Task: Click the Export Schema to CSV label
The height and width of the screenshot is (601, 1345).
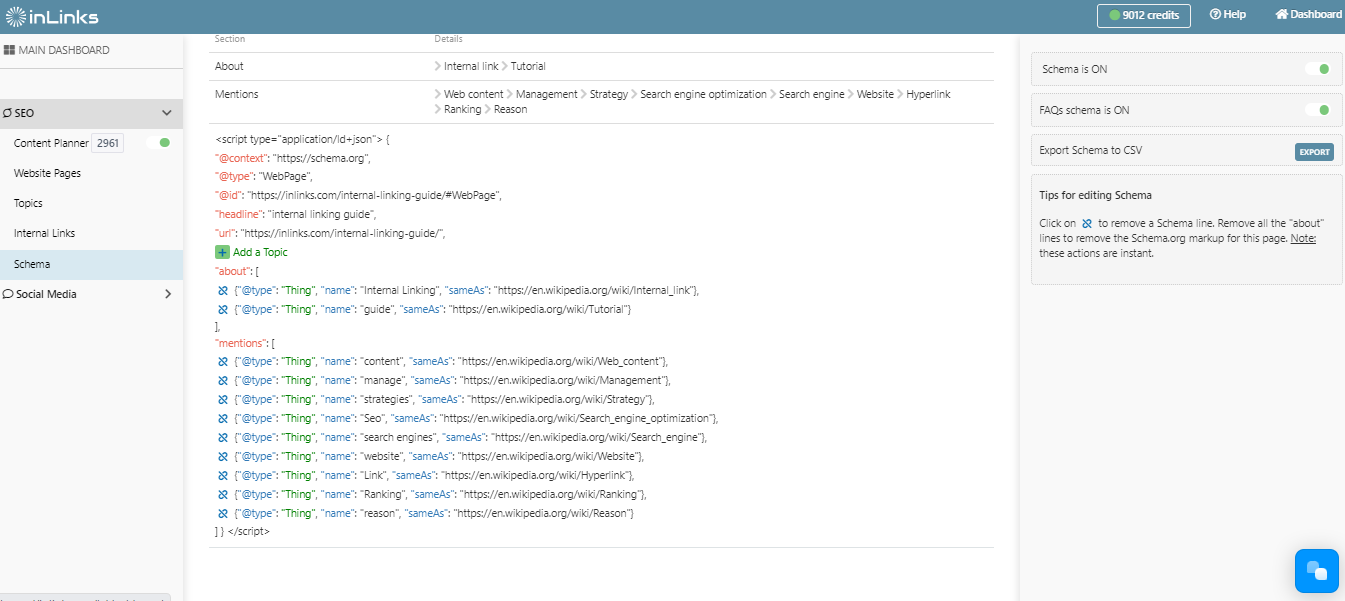Action: coord(1091,151)
